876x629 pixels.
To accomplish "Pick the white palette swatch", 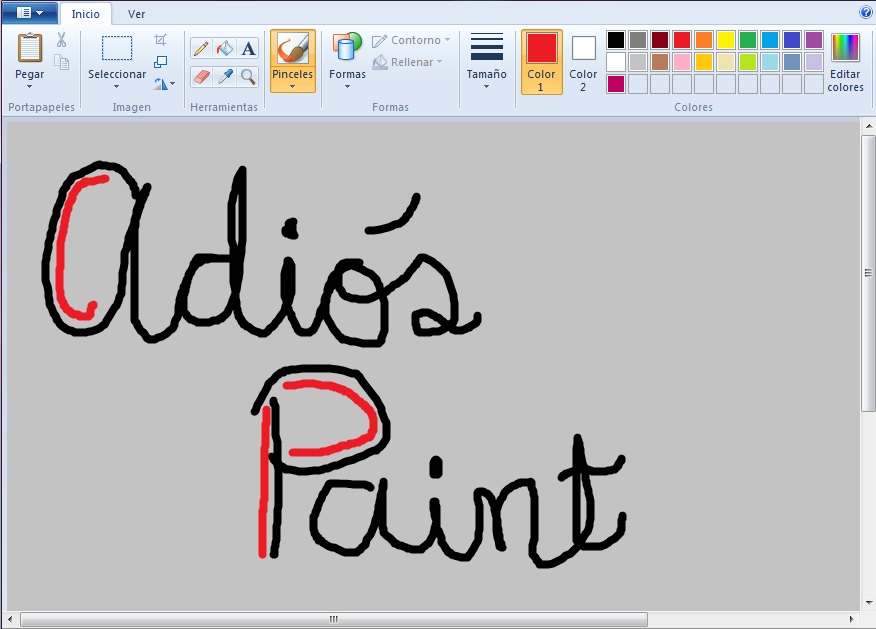I will coord(616,62).
